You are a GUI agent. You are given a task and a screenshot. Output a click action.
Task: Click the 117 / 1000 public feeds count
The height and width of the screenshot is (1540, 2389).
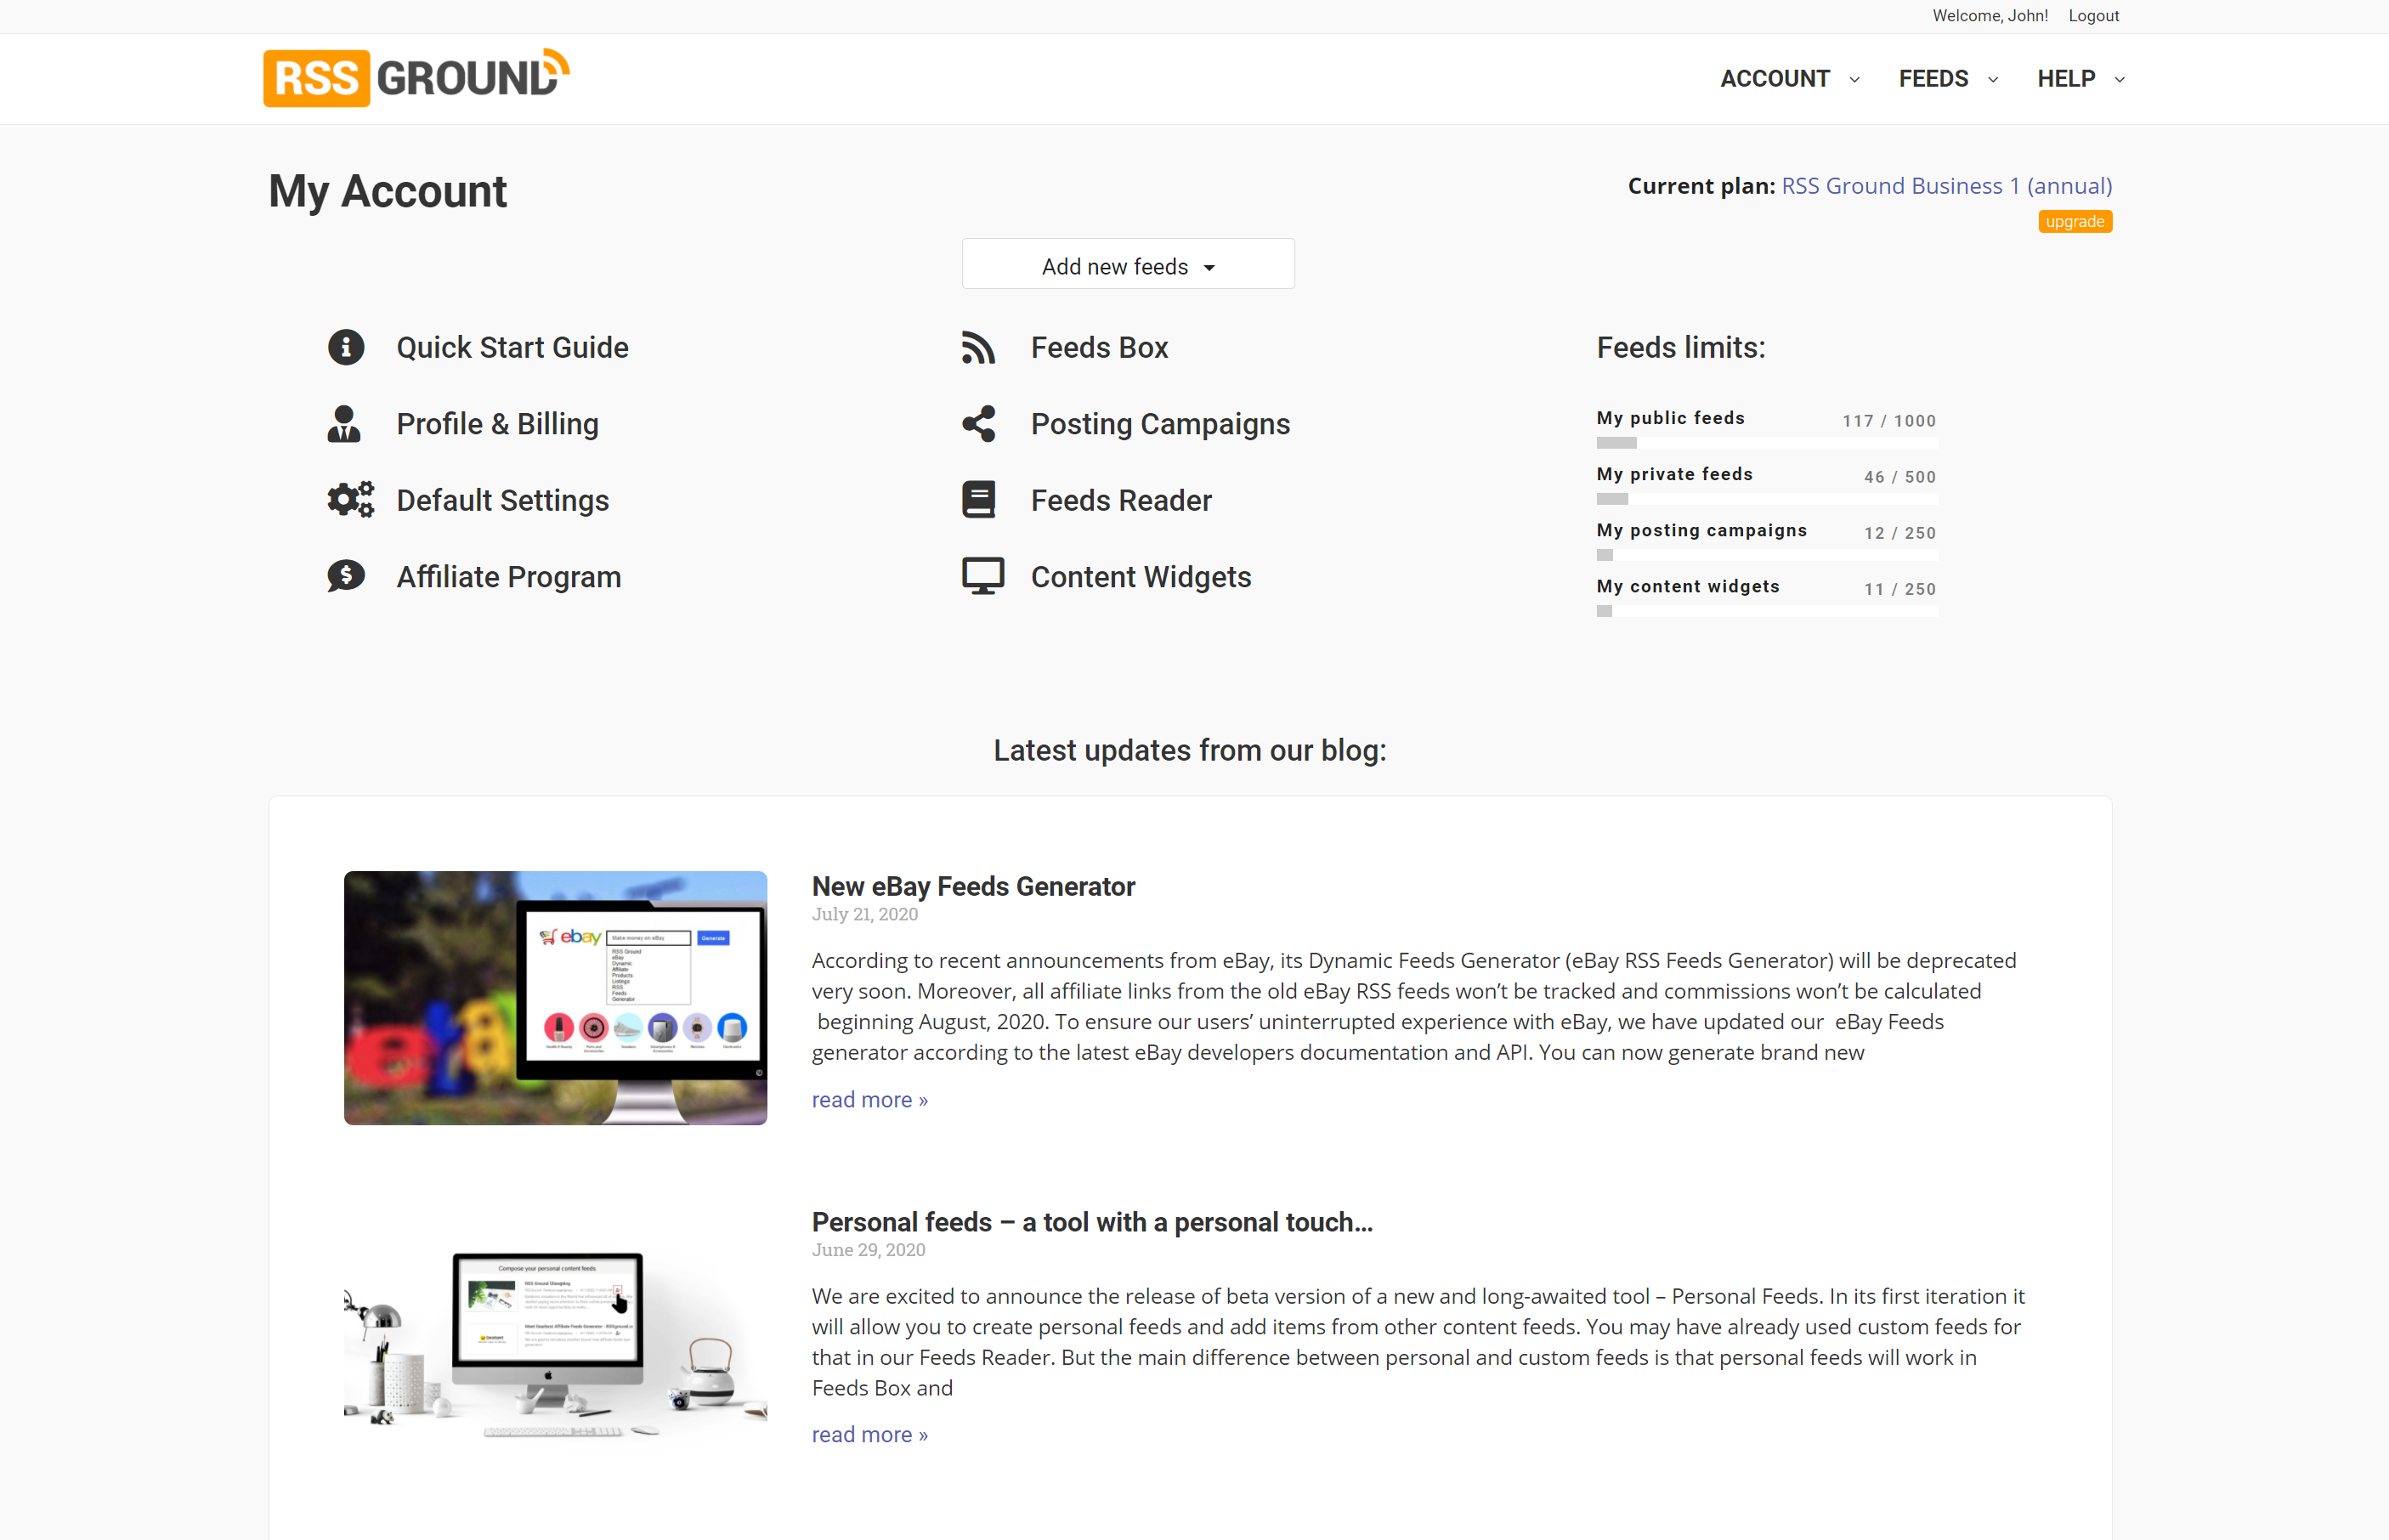(x=1889, y=421)
